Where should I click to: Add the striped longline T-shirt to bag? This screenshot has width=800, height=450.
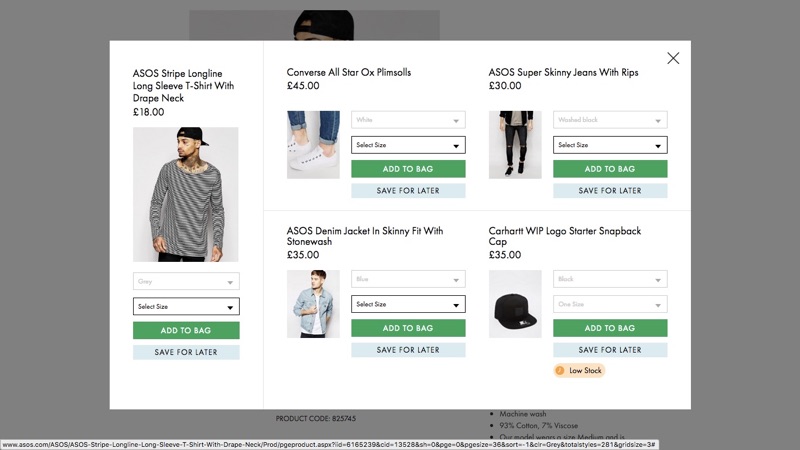click(186, 331)
